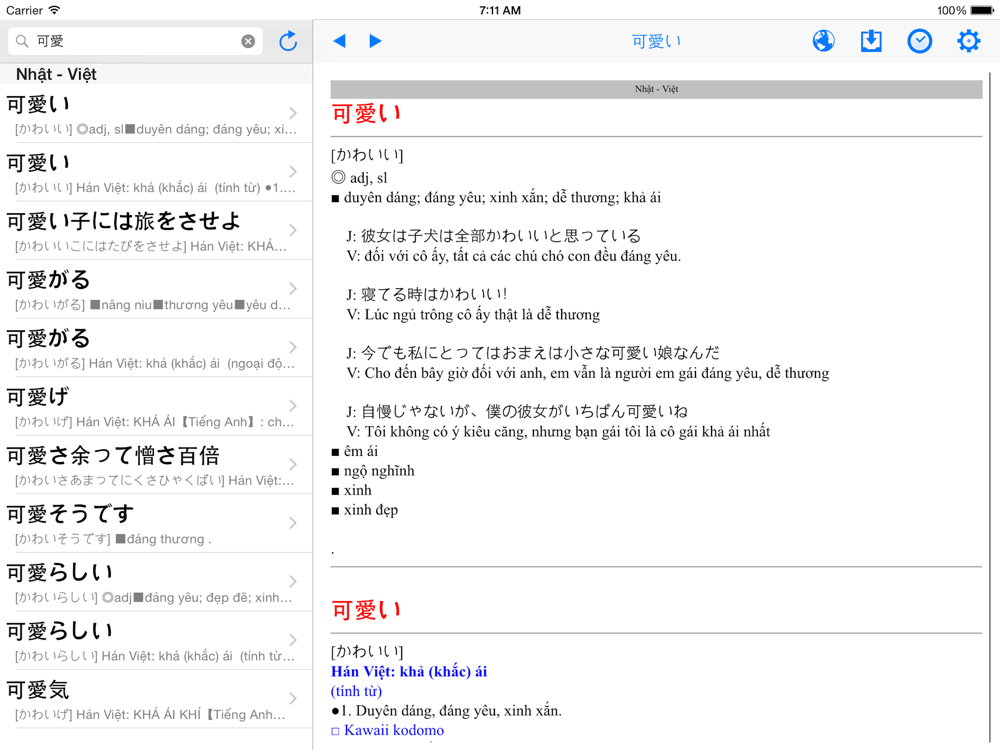Tap the second red 可愛い headword
The height and width of the screenshot is (750, 1000).
[x=366, y=610]
